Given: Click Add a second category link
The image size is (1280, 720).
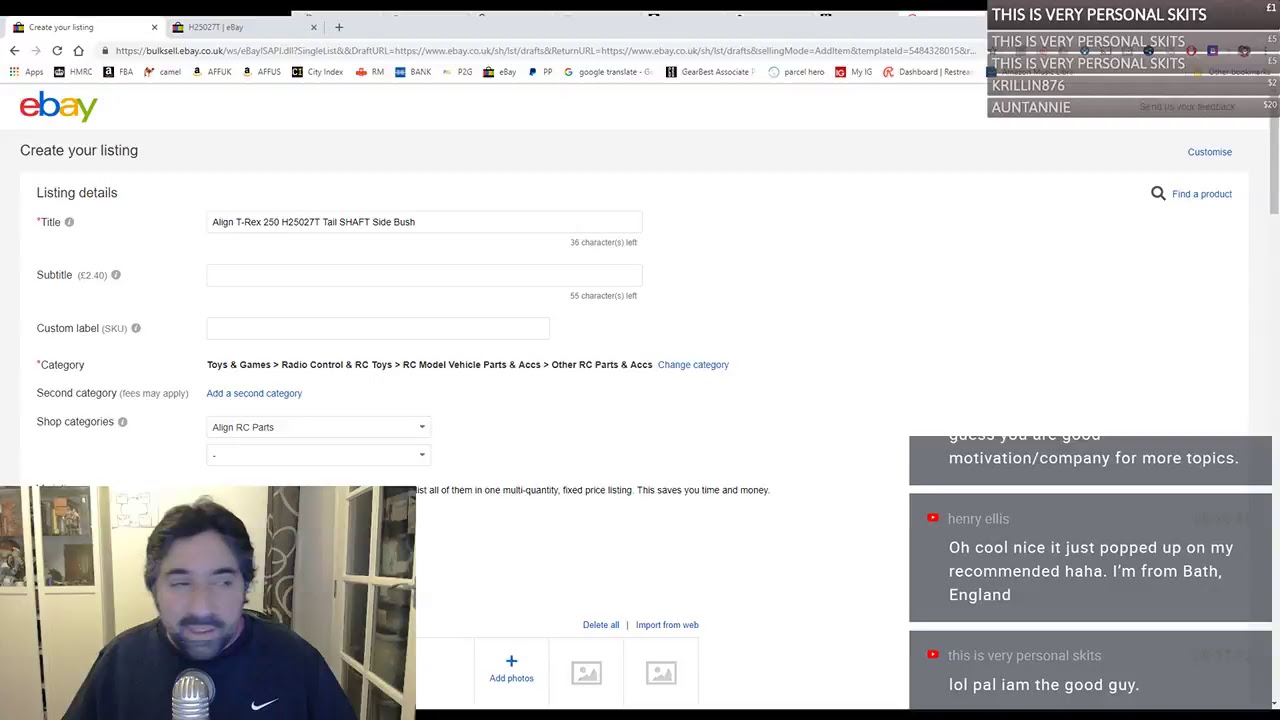Looking at the screenshot, I should (254, 393).
